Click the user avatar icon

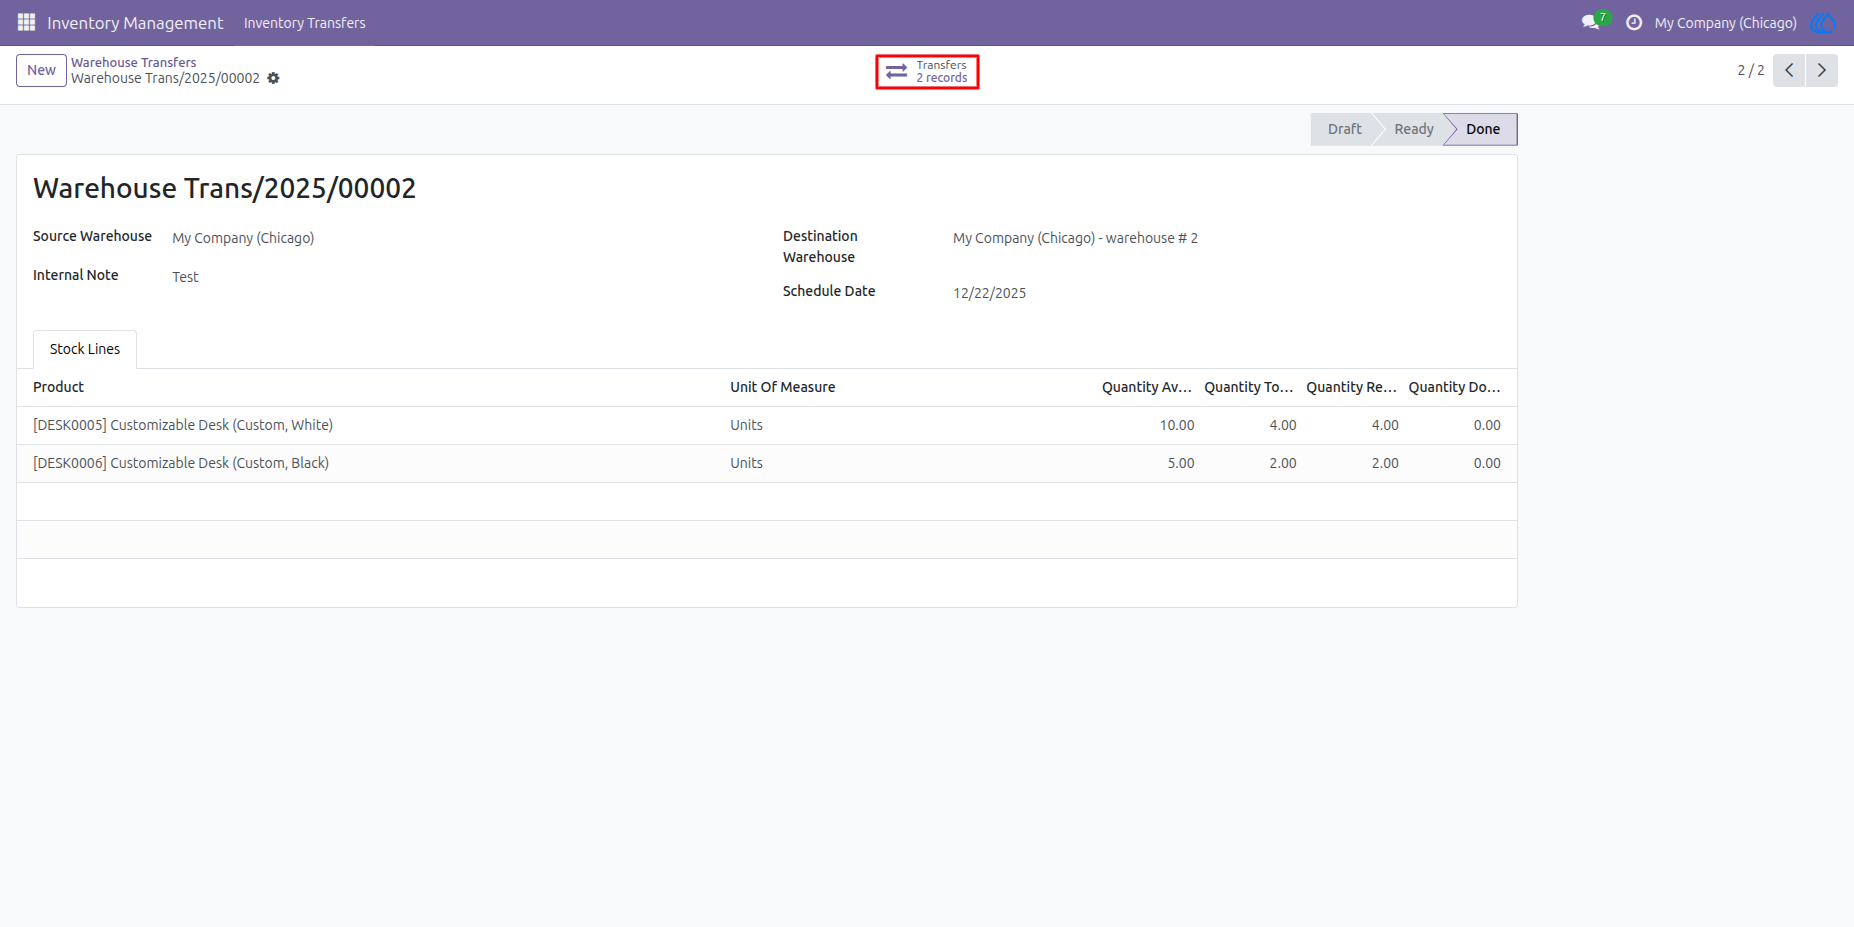click(x=1823, y=22)
